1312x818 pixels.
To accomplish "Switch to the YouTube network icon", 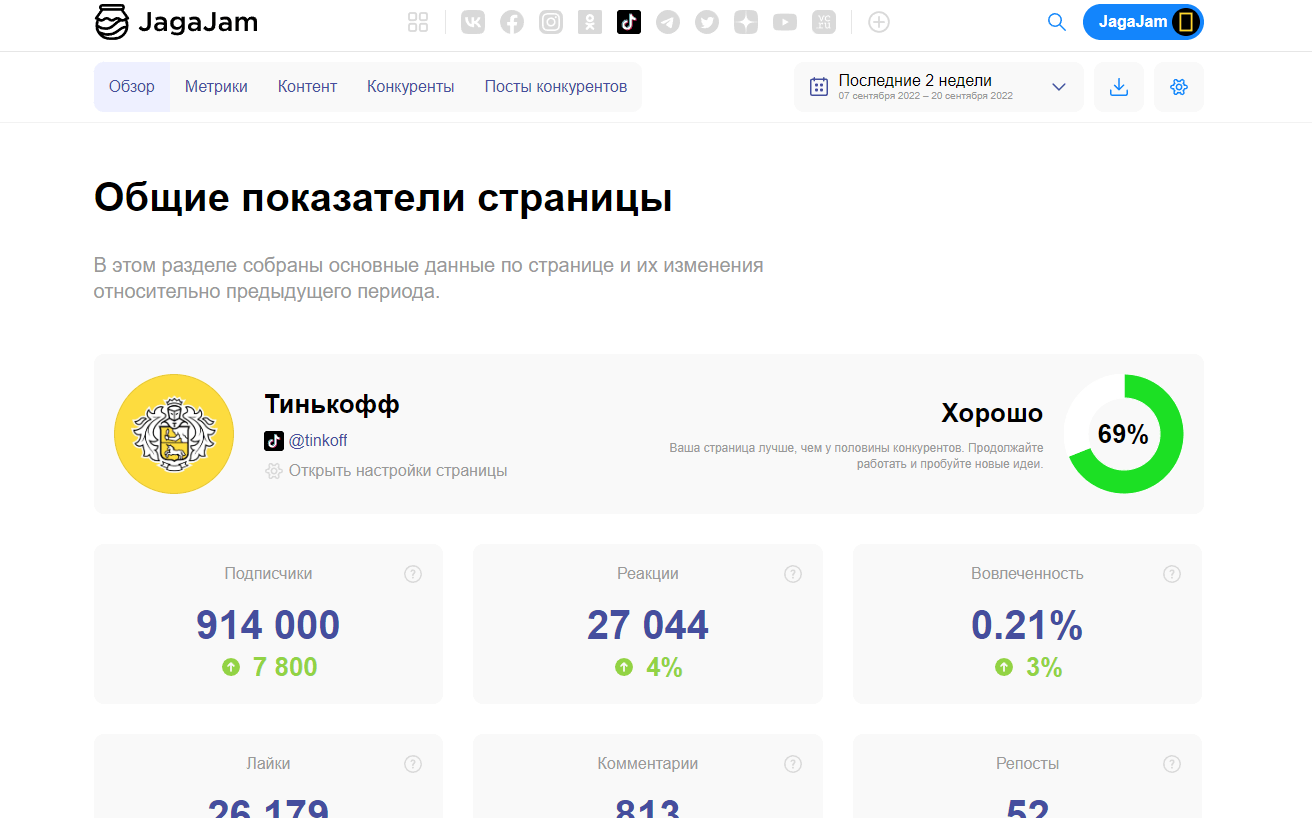I will [x=785, y=22].
